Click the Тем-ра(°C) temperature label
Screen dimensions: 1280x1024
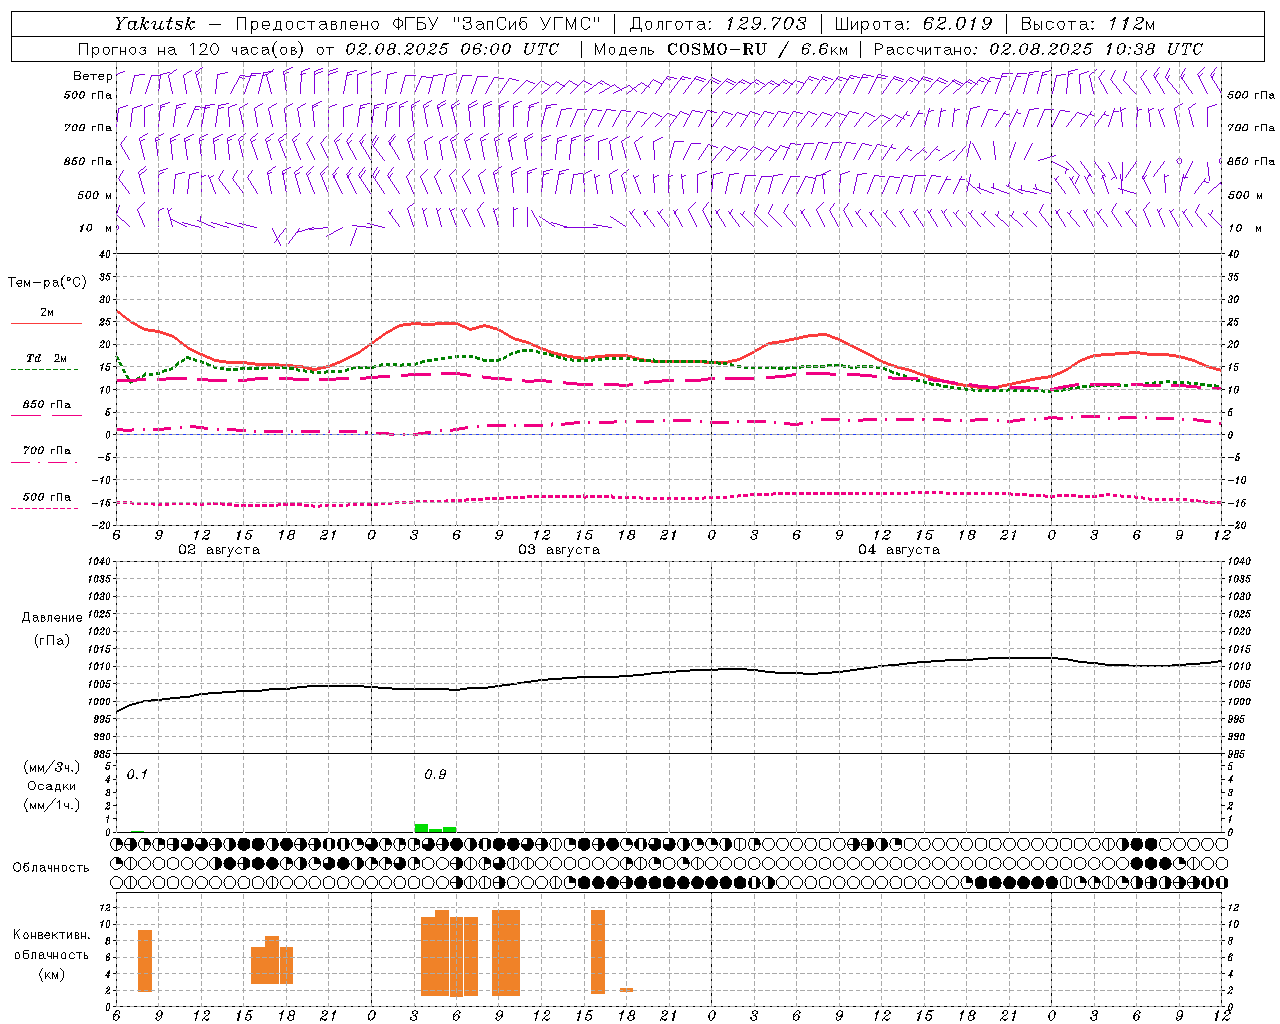[47, 283]
